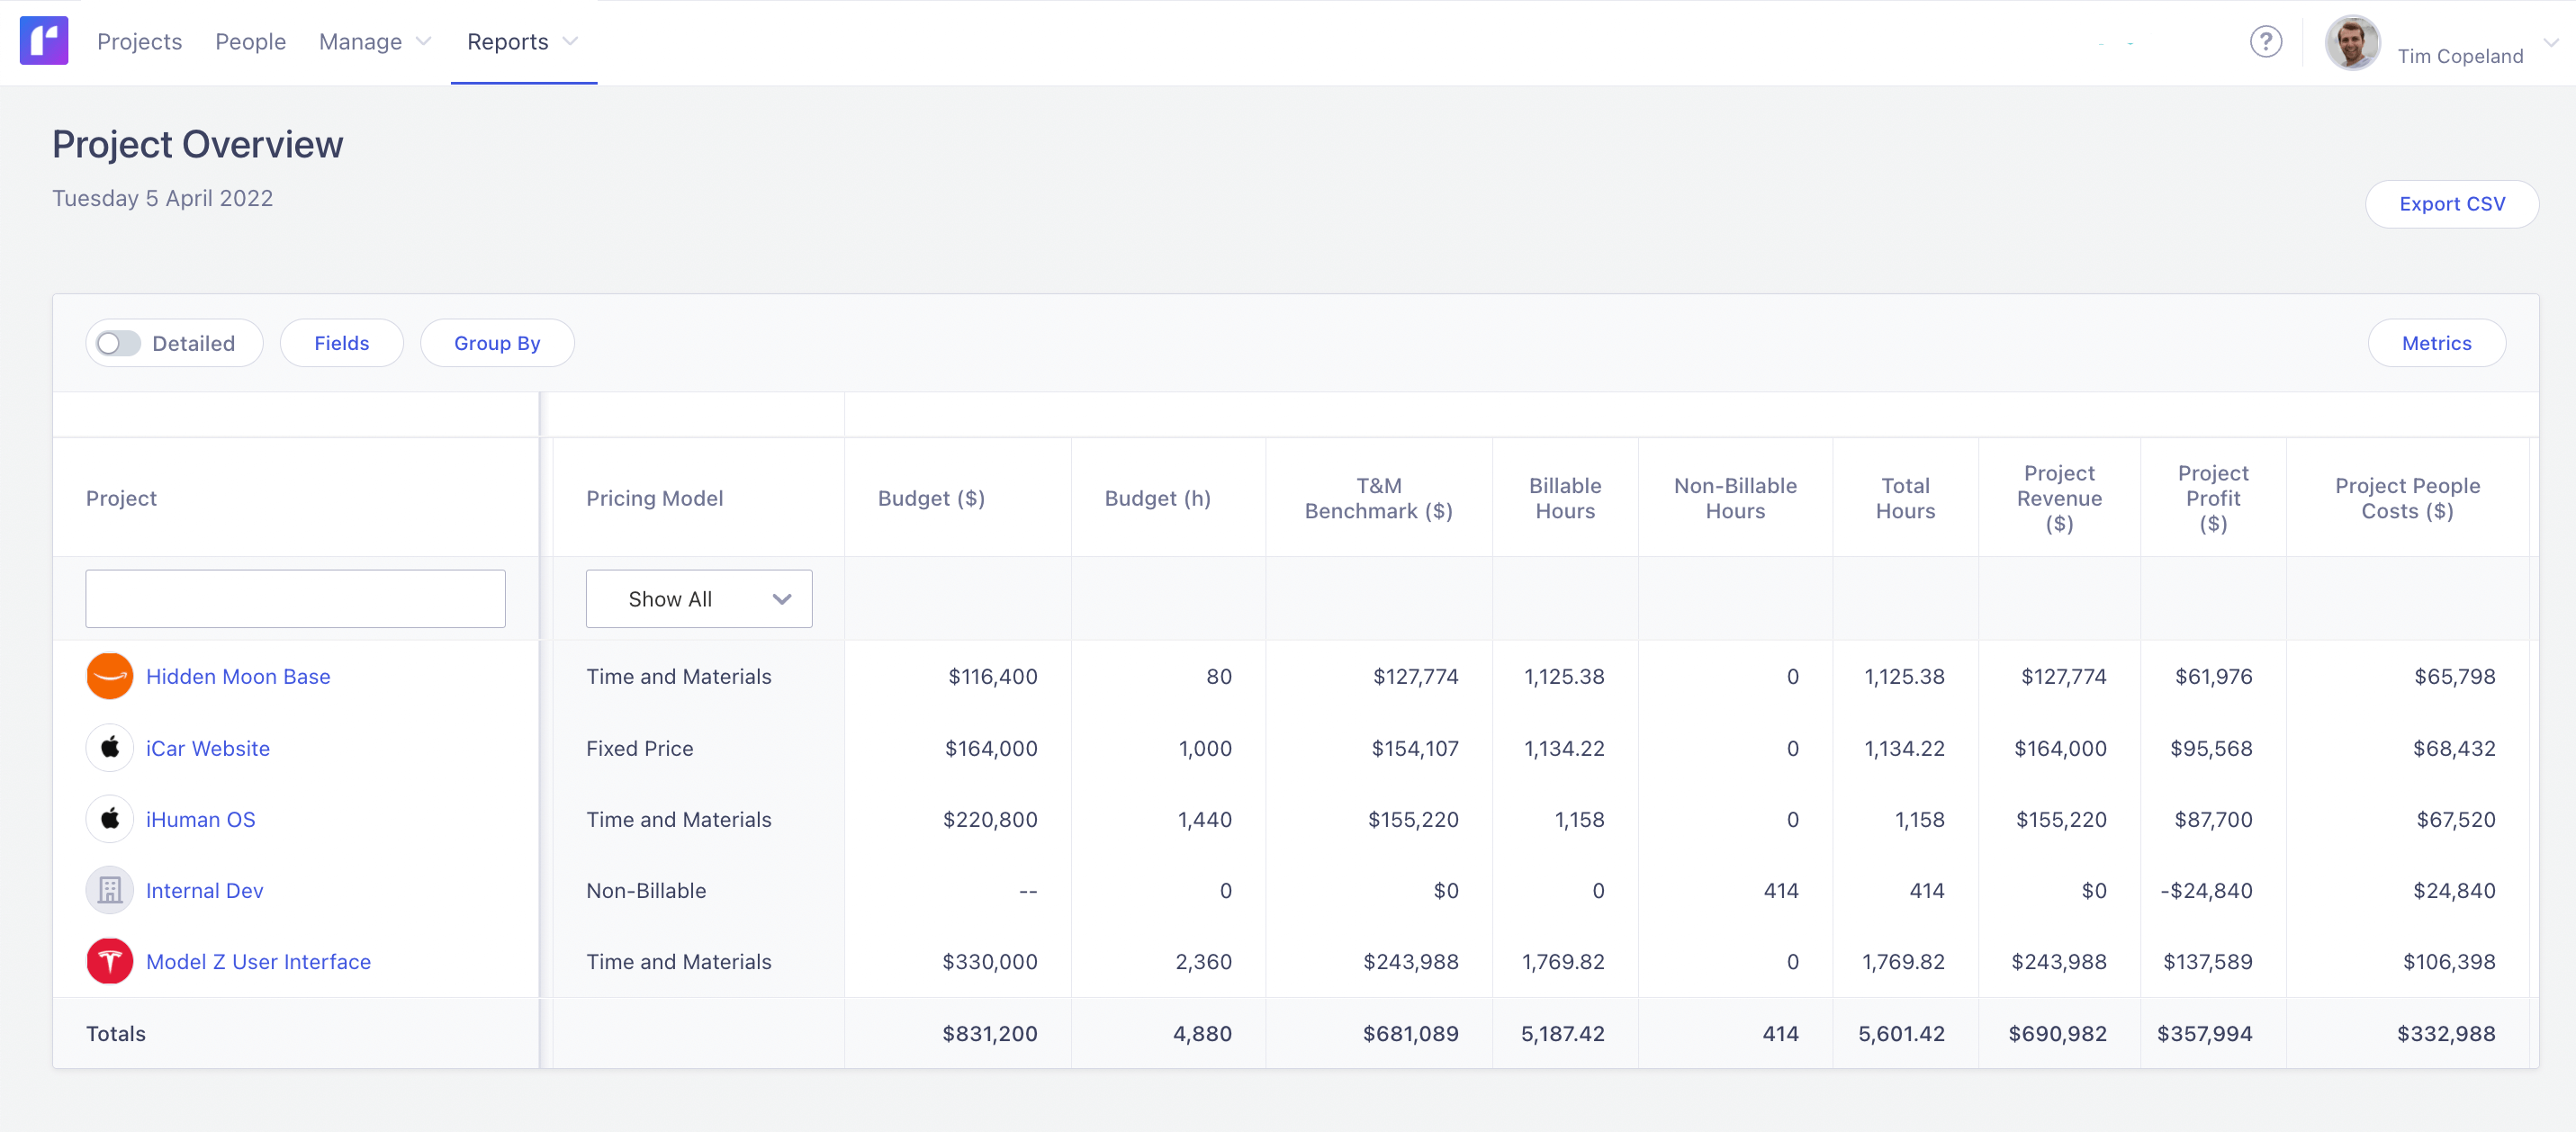Open the Show All pricing model dropdown
This screenshot has height=1132, width=2576.
click(699, 598)
